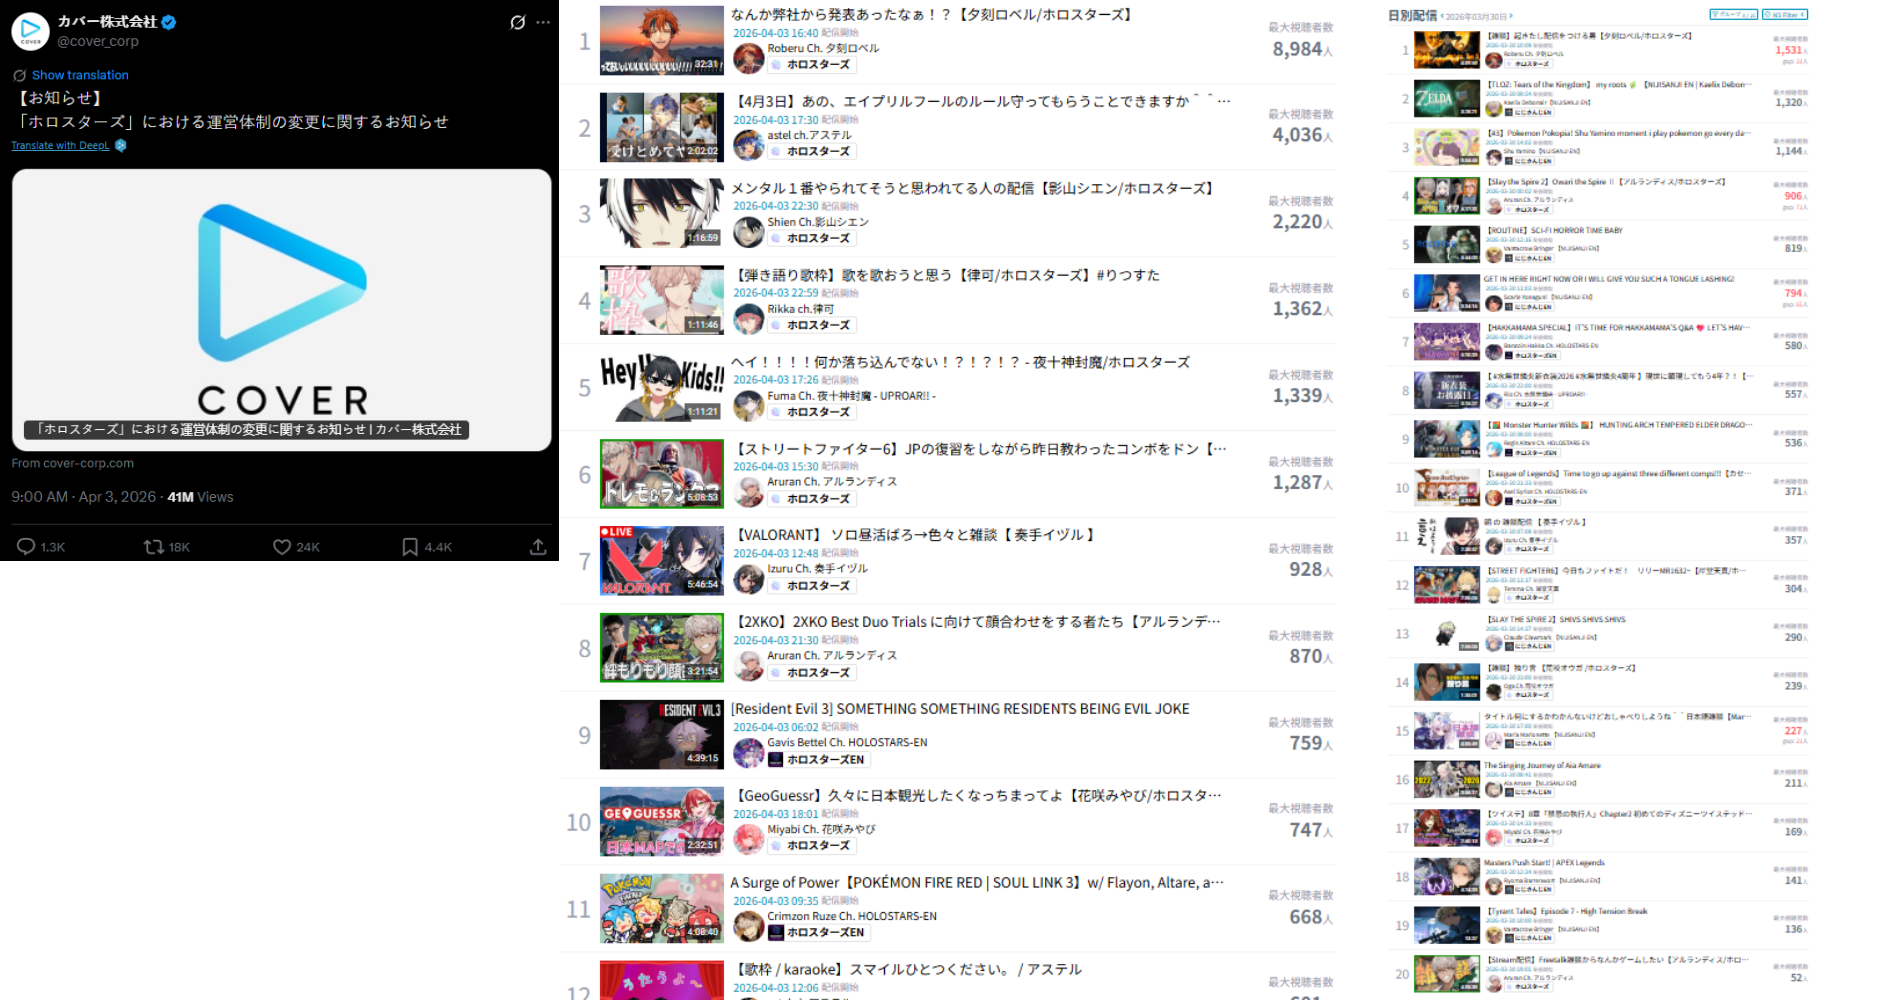Click the Show translation link
The height and width of the screenshot is (1000, 1900).
tap(80, 75)
